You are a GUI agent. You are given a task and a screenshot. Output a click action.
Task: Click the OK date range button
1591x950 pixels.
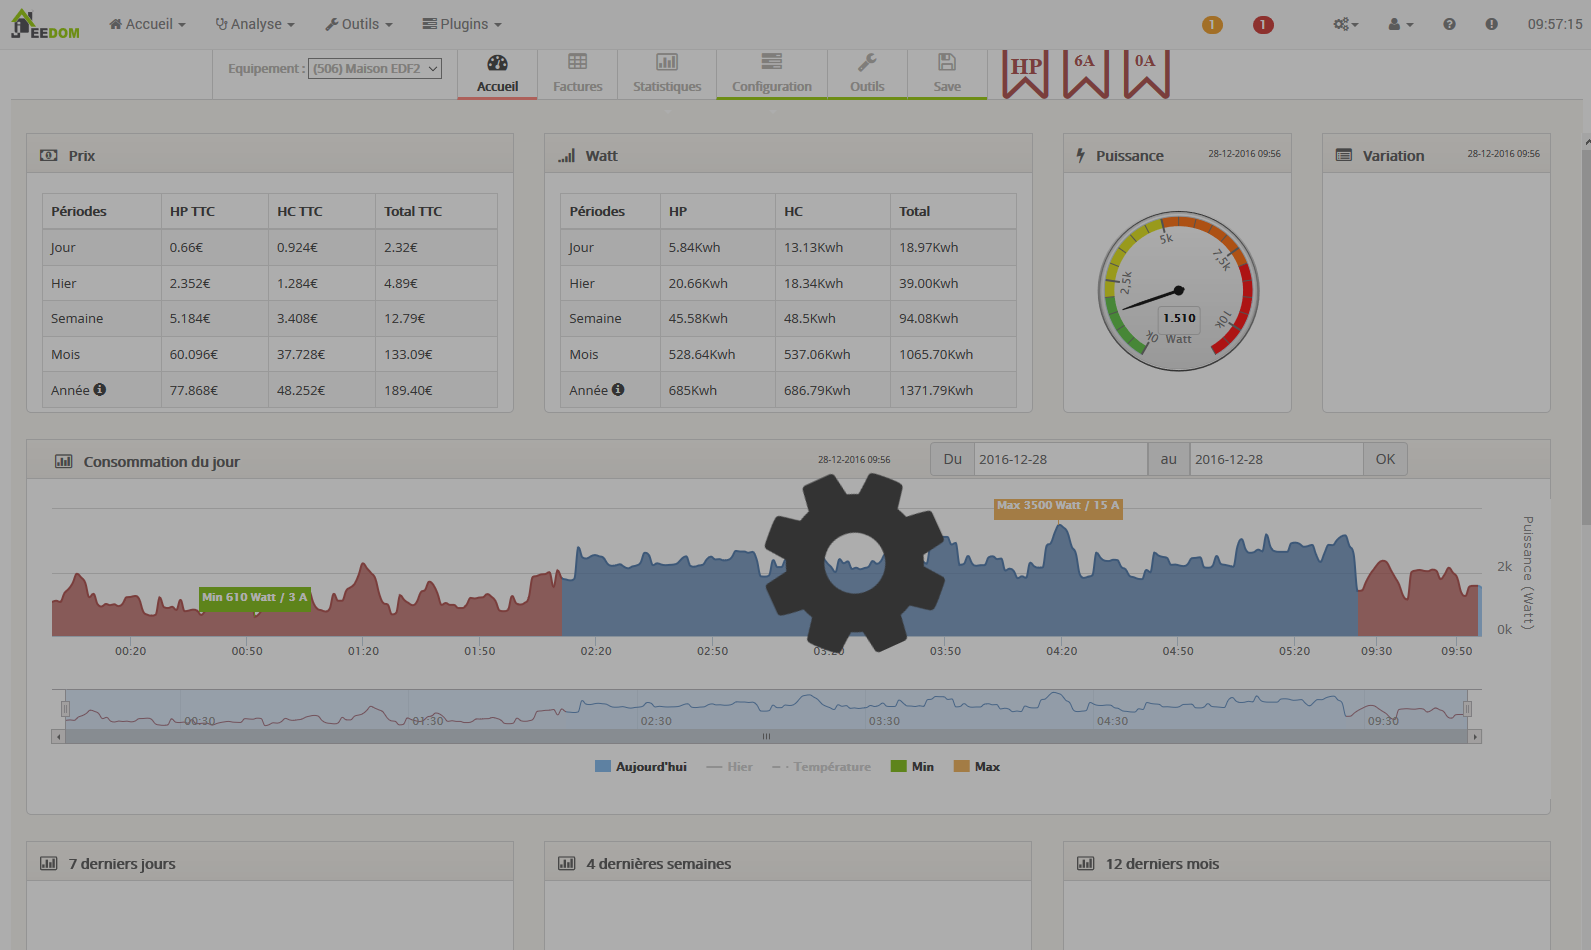1385,459
